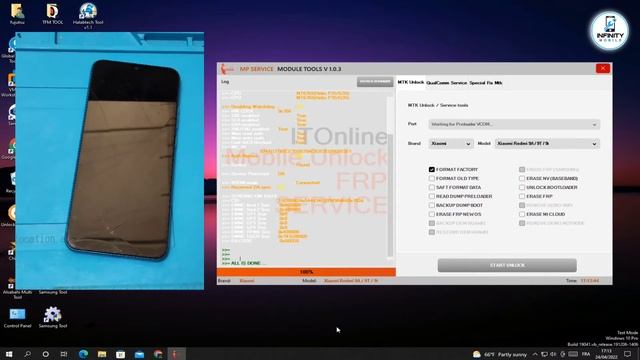Open the Brand dropdown showing Xiaomi
The width and height of the screenshot is (640, 360).
(x=451, y=144)
